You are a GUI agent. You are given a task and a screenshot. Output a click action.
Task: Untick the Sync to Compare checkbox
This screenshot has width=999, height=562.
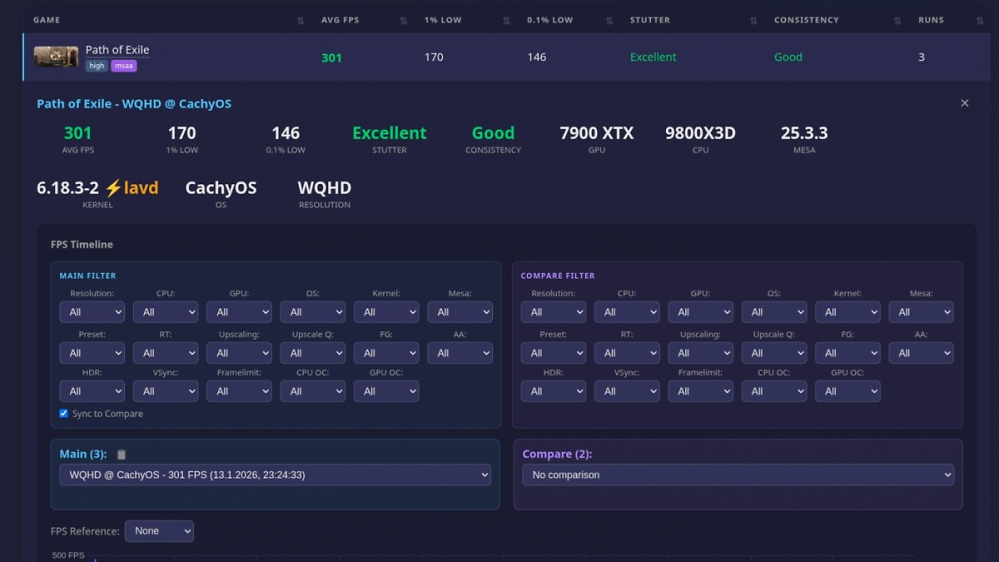coord(64,414)
